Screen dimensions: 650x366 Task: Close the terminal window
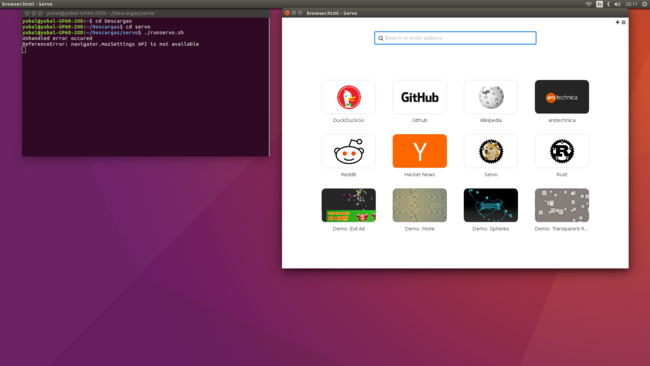[x=27, y=13]
